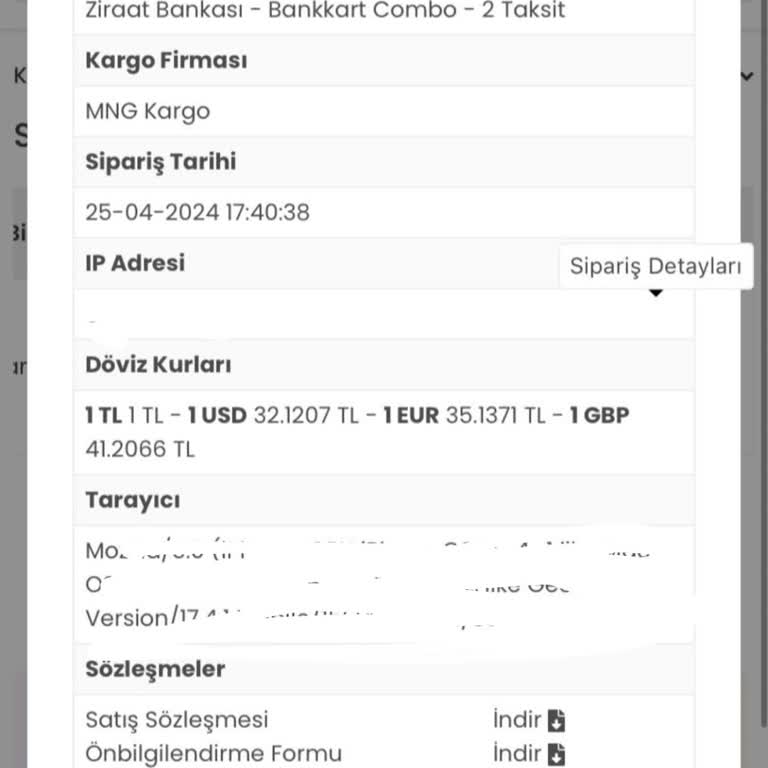Click the Satış Sözleşmesi İndir link
Viewport: 768px width, 768px height.
point(517,720)
